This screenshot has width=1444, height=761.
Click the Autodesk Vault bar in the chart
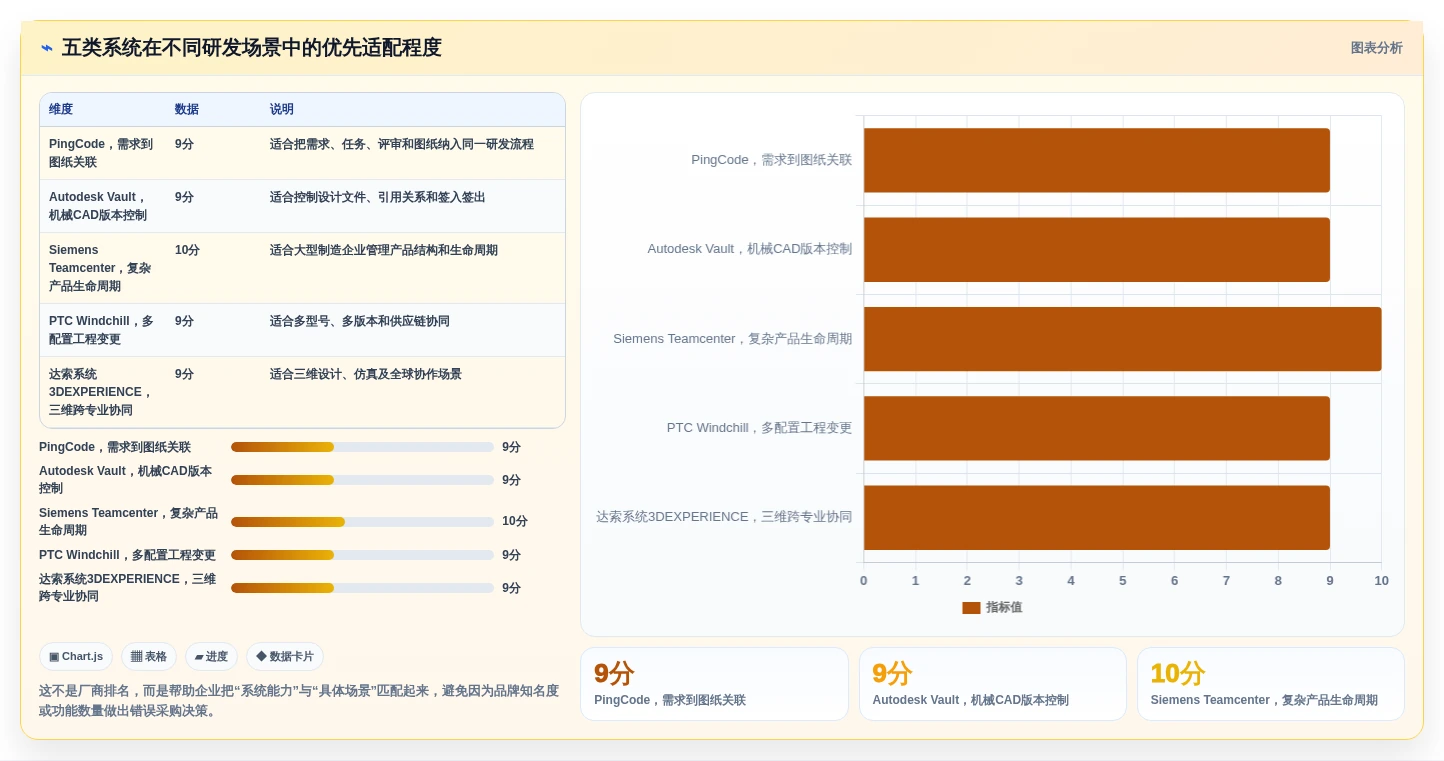(x=1097, y=249)
